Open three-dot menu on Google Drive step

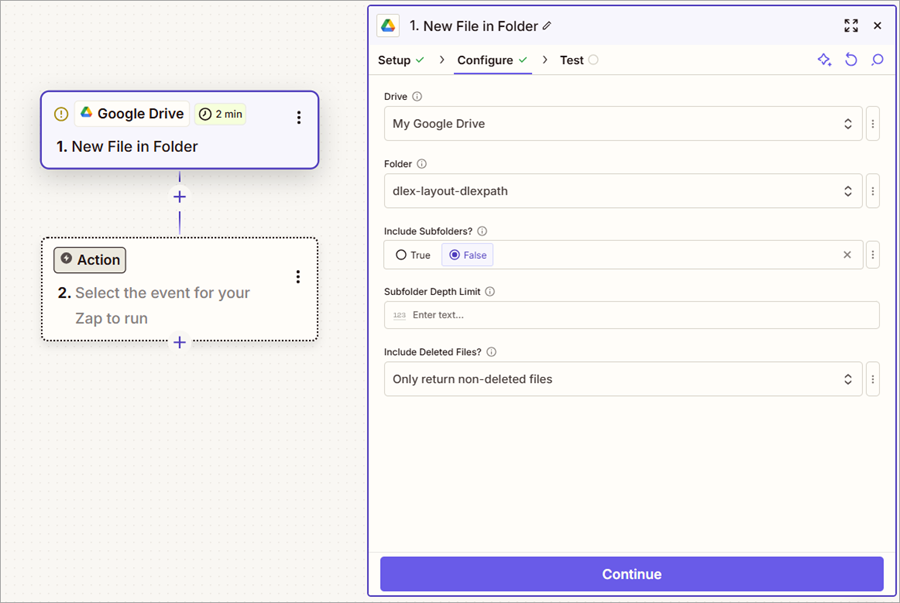coord(298,117)
